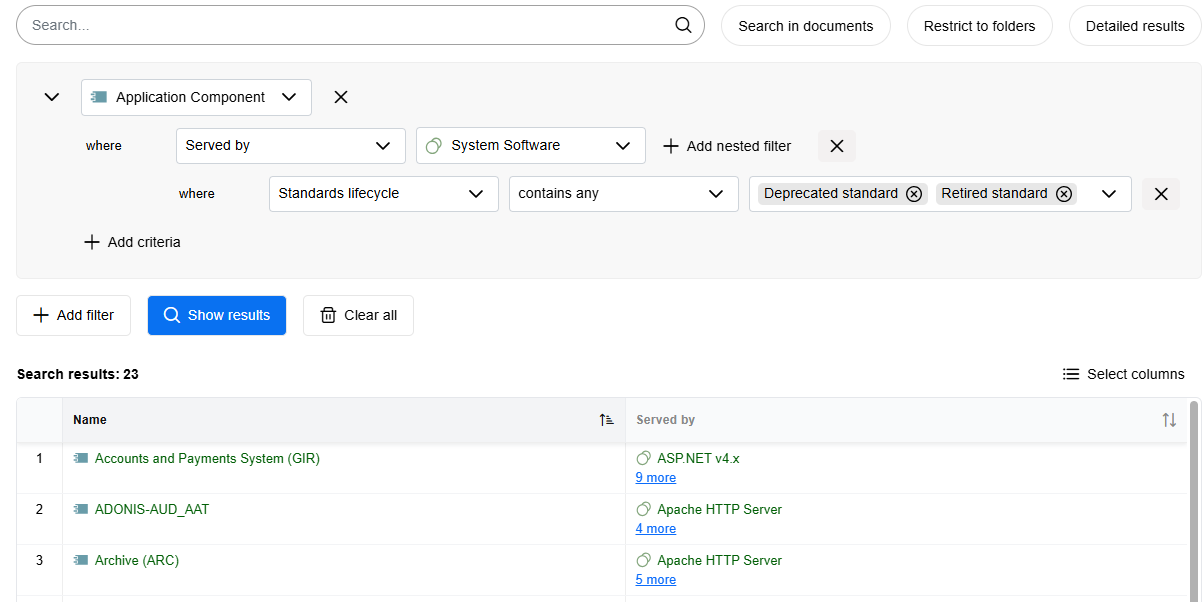Image resolution: width=1202 pixels, height=602 pixels.
Task: Toggle sorting on the Name column
Action: tap(606, 420)
